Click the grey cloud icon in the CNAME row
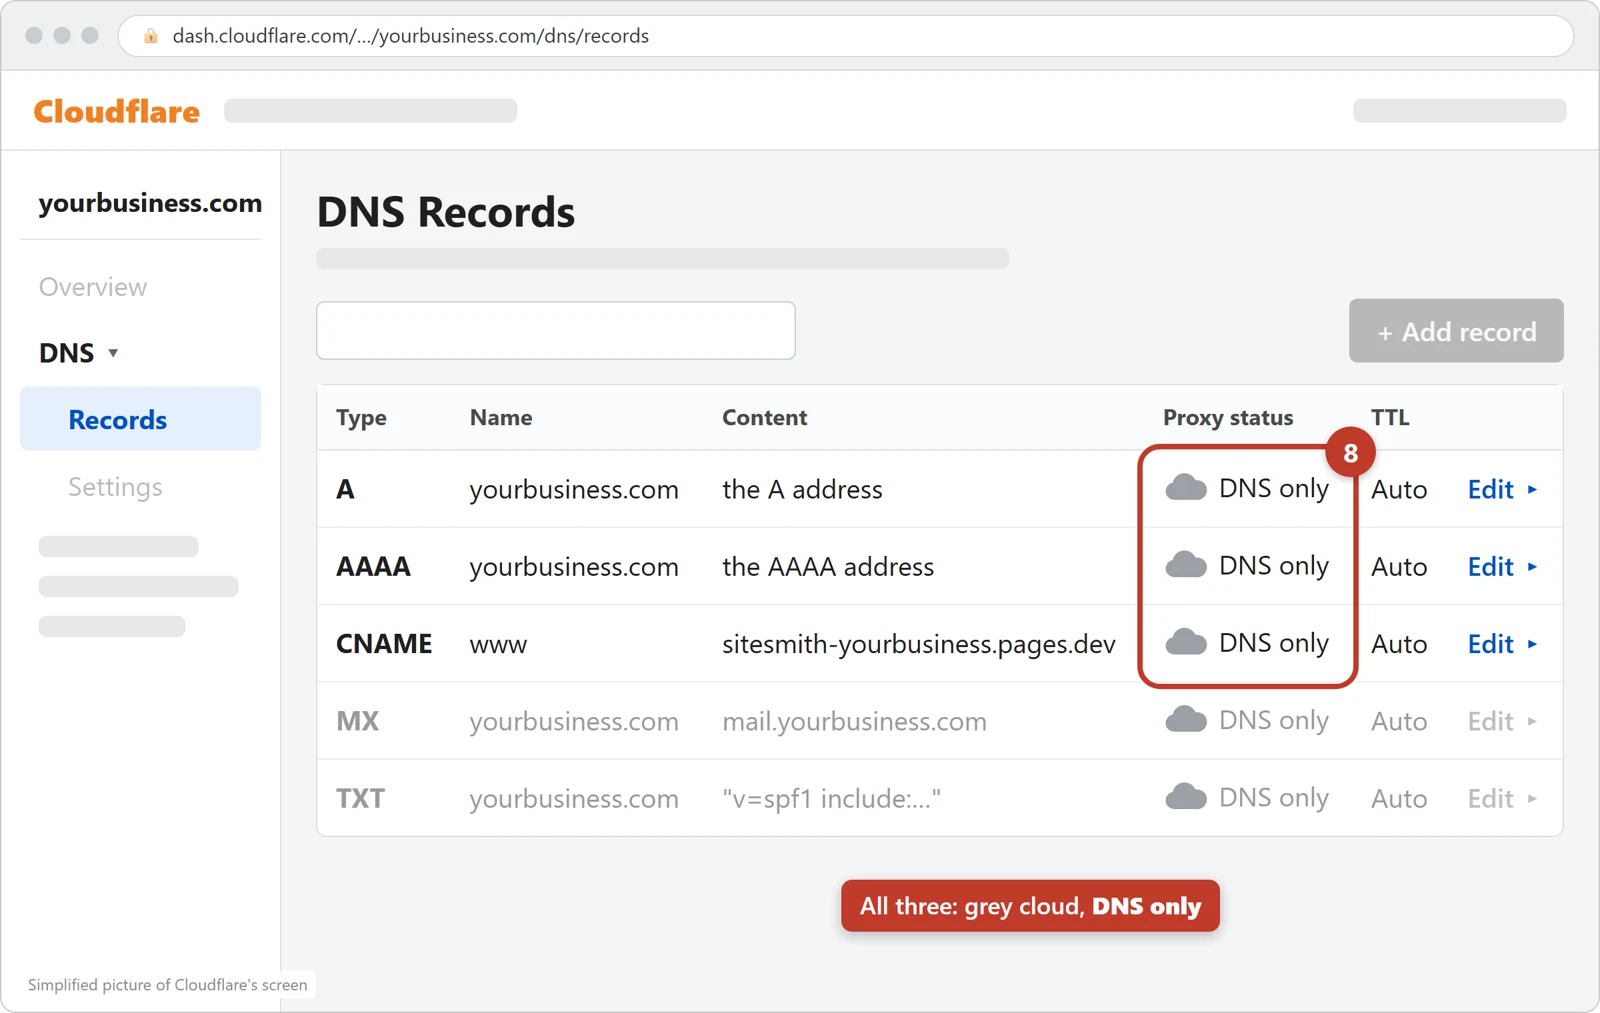The height and width of the screenshot is (1013, 1600). coord(1186,642)
